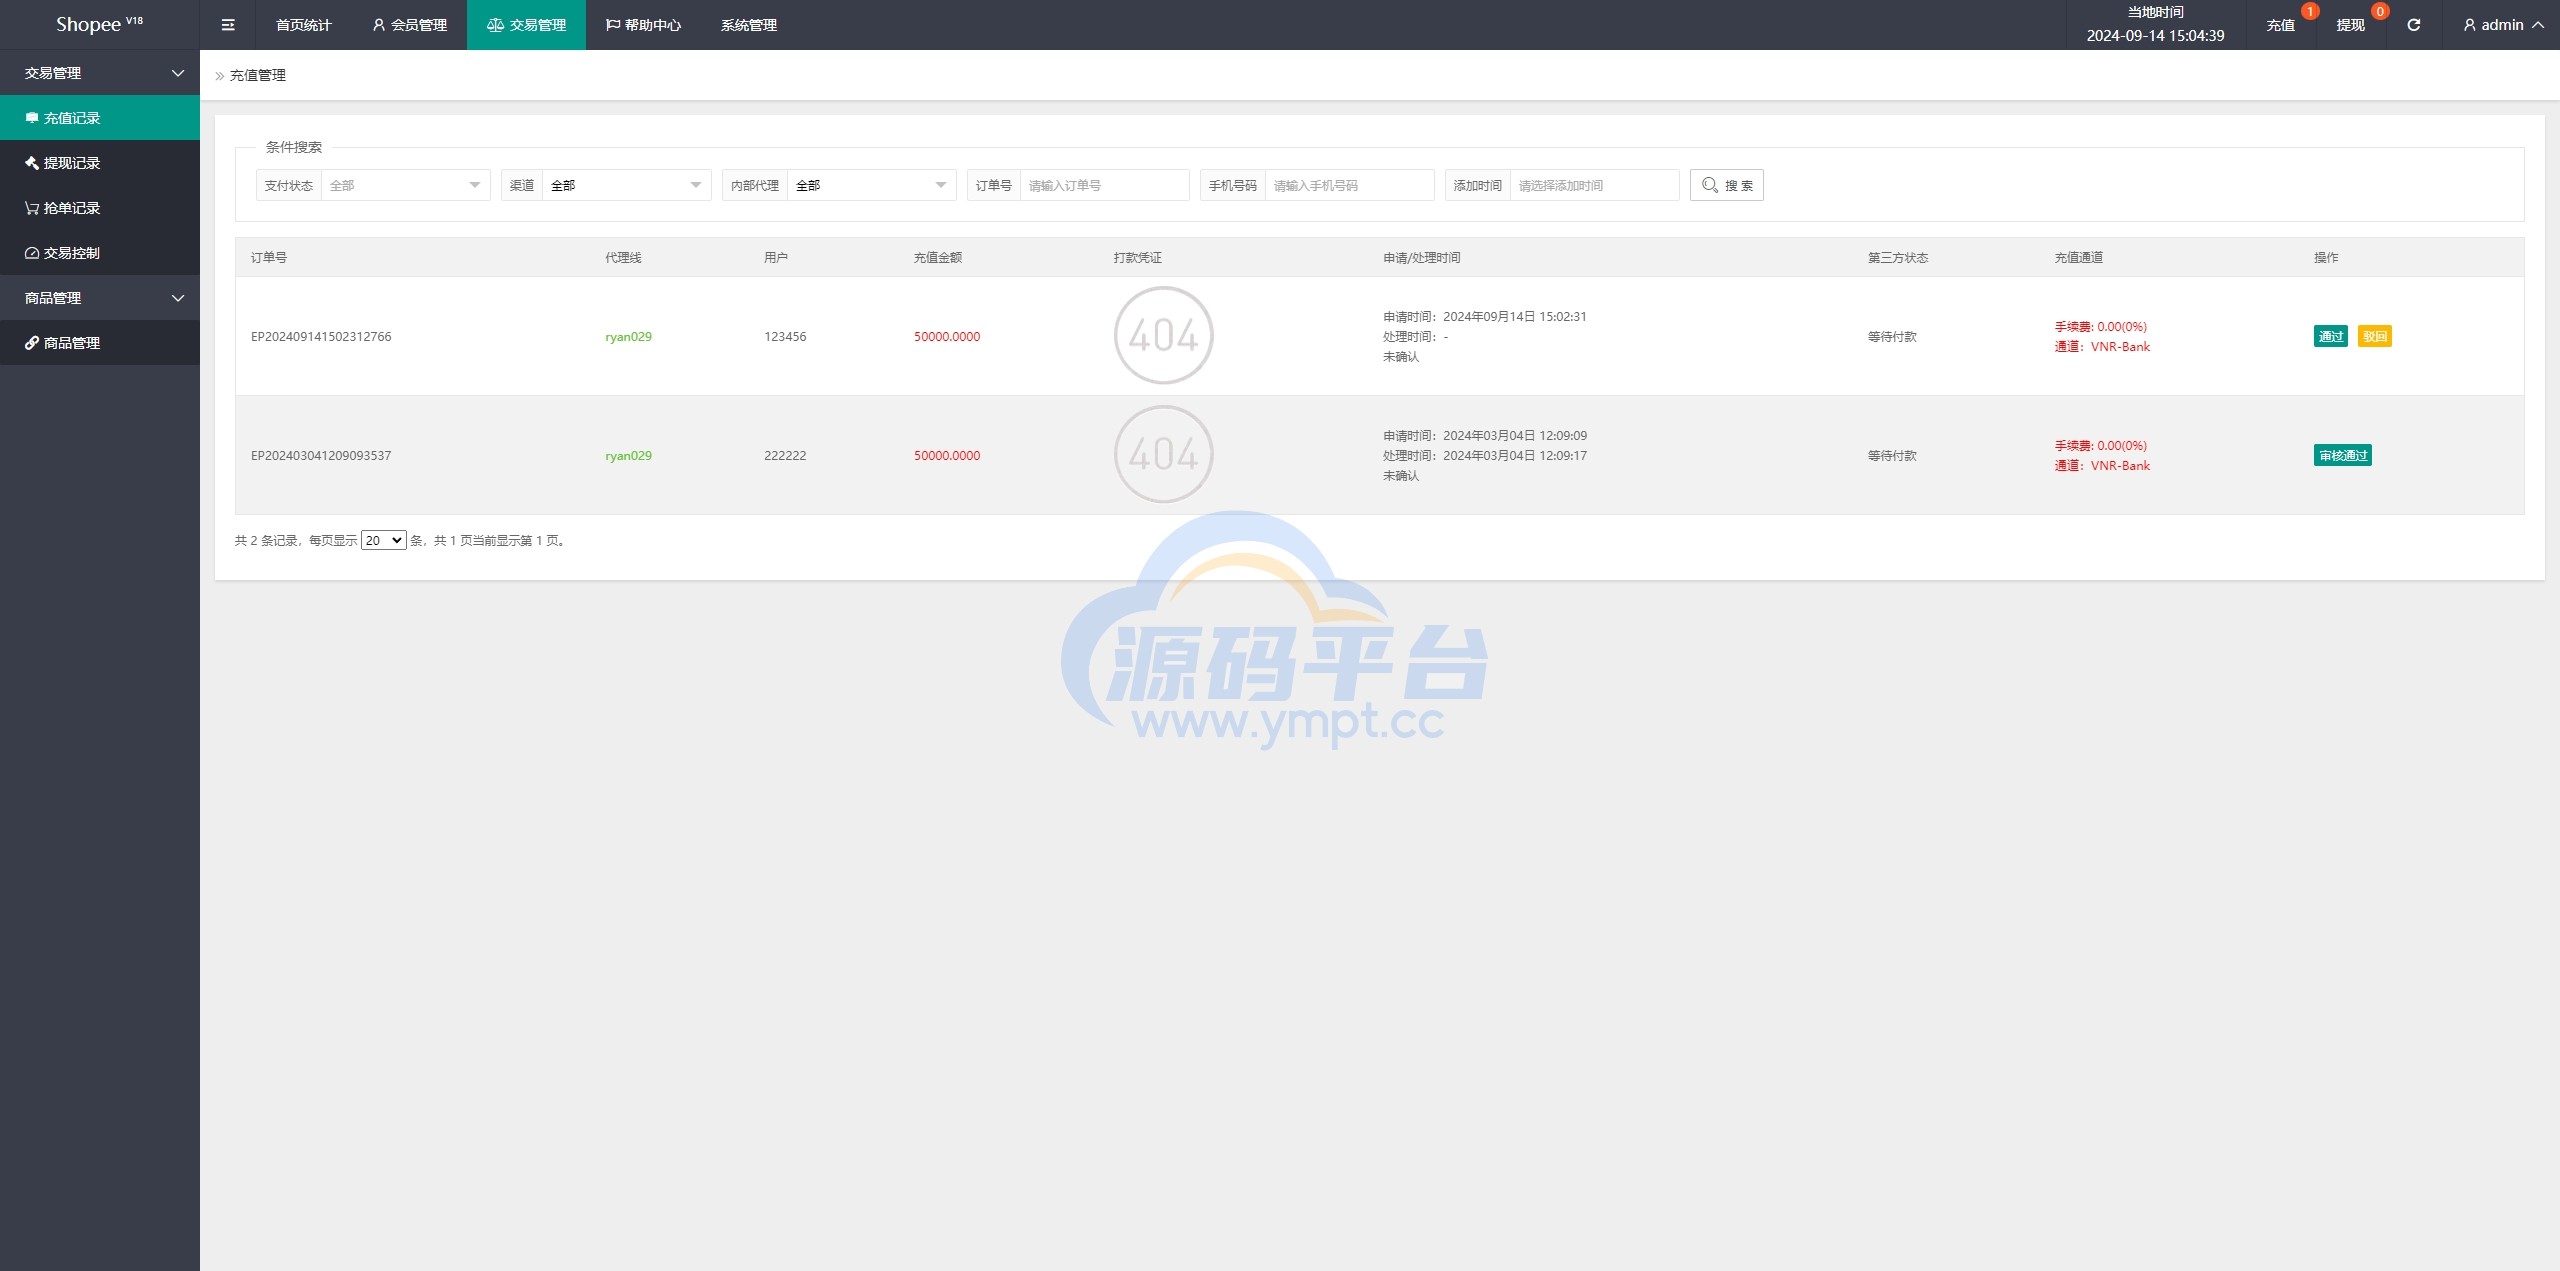Click 50000.0000 amount in first row
The height and width of the screenshot is (1271, 2560).
click(947, 337)
